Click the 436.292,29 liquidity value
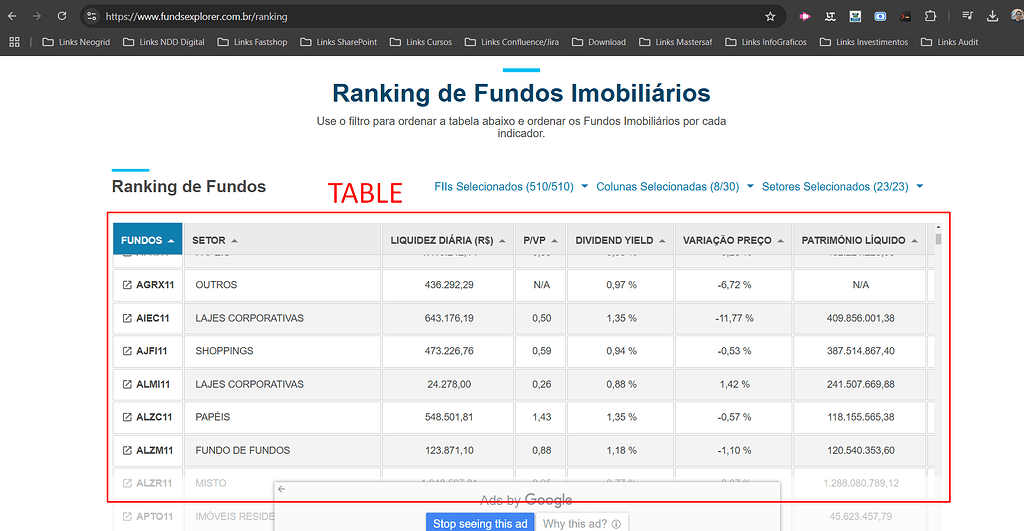This screenshot has width=1024, height=531. tap(449, 285)
